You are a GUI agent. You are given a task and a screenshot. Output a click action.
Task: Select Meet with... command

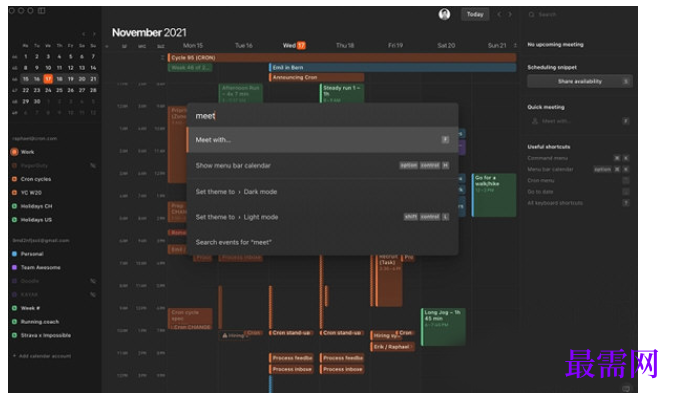tap(323, 139)
